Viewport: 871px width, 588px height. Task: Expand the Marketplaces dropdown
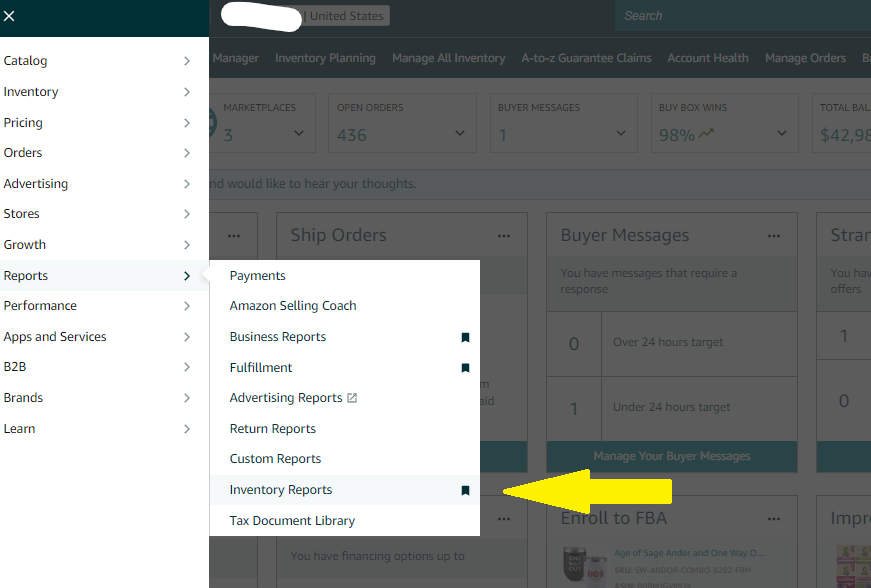[299, 133]
